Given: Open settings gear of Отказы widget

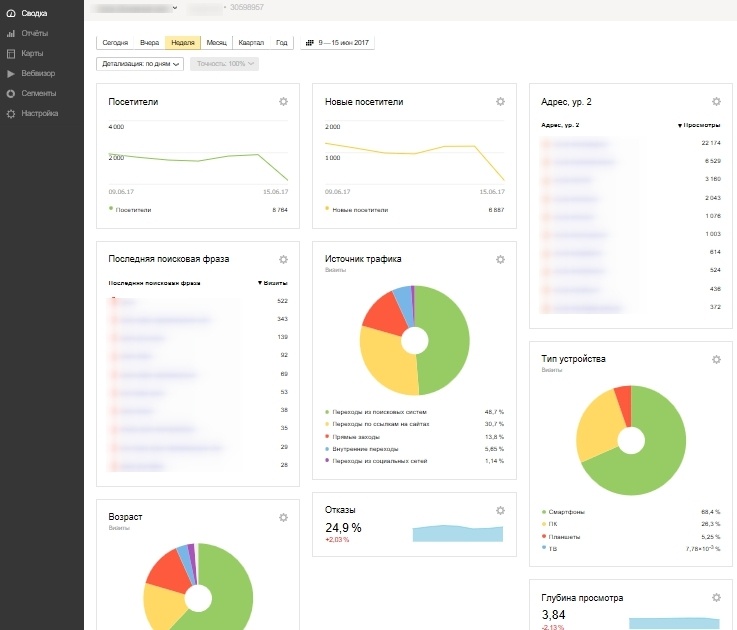Looking at the screenshot, I should [x=501, y=511].
